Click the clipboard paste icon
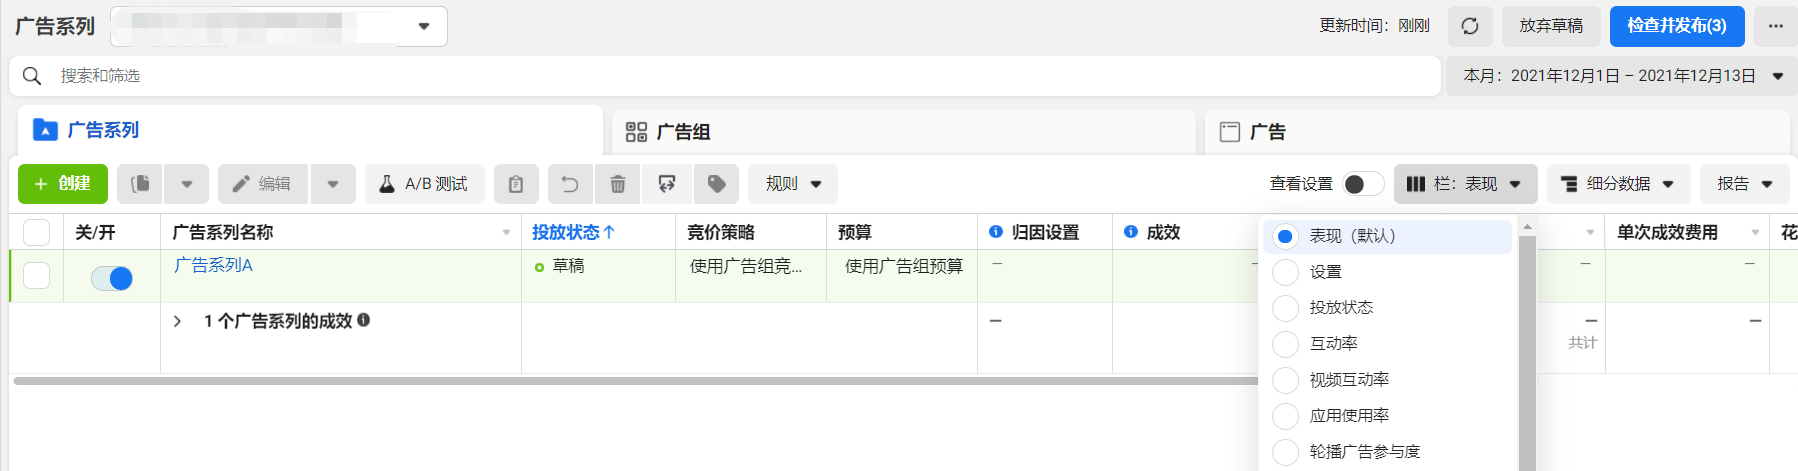1798x471 pixels. (x=516, y=184)
